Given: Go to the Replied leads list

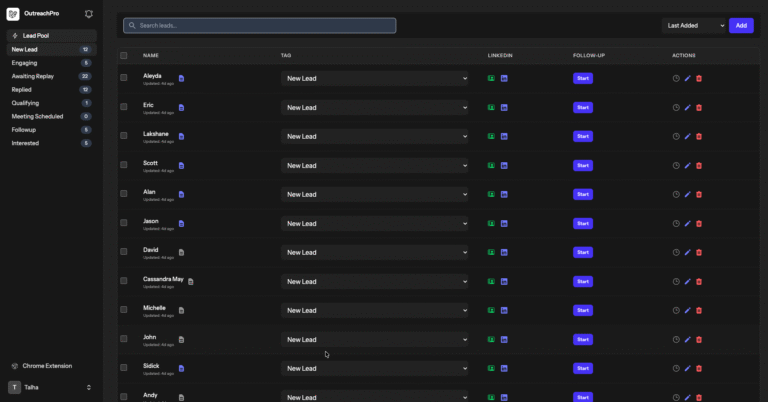Looking at the screenshot, I should [x=51, y=90].
